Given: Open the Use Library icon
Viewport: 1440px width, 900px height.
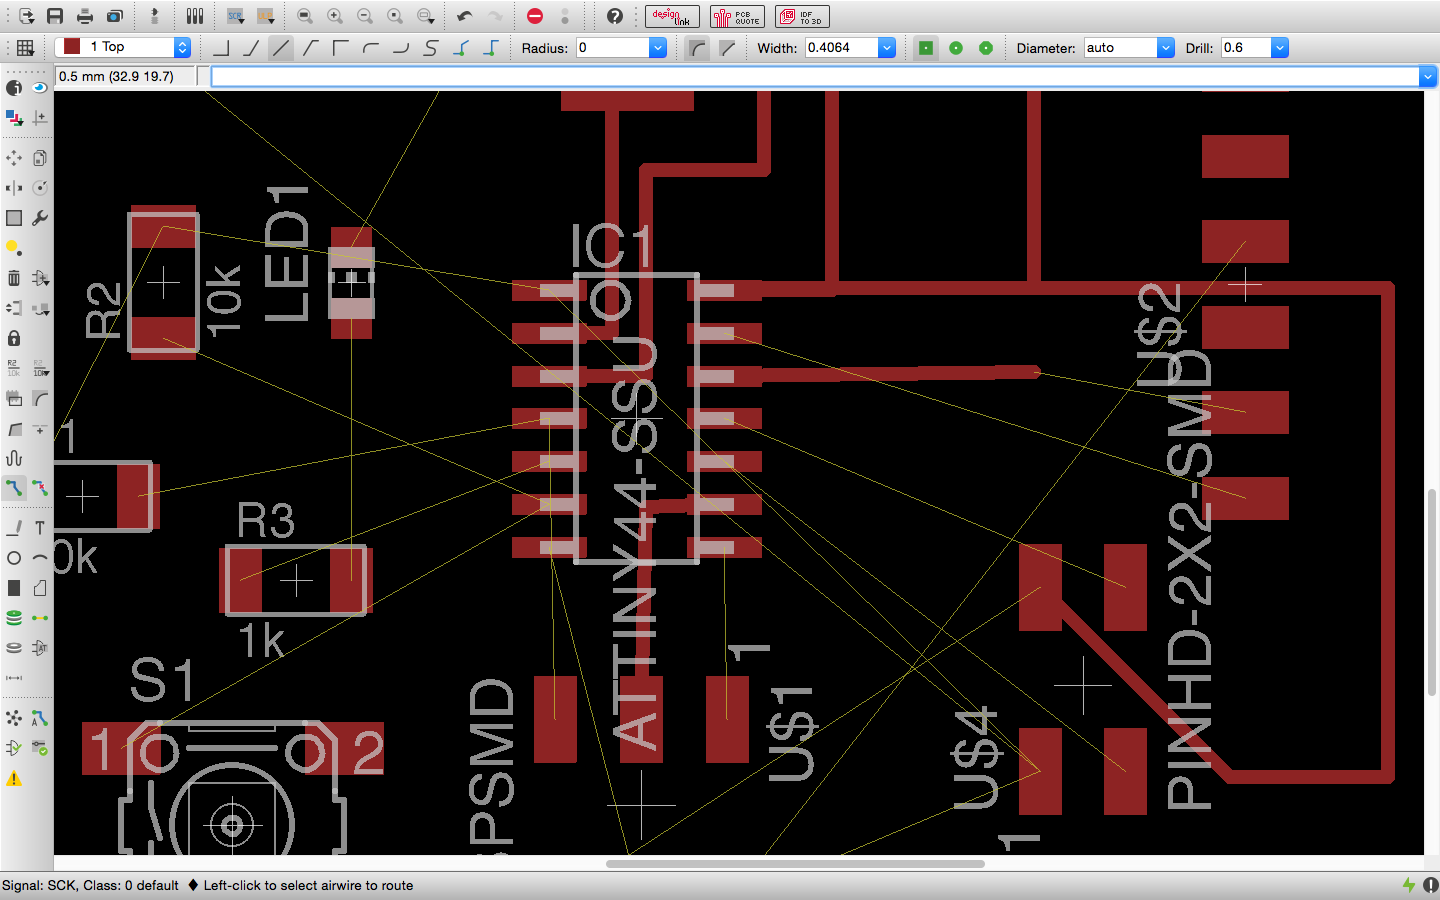Looking at the screenshot, I should tap(195, 16).
